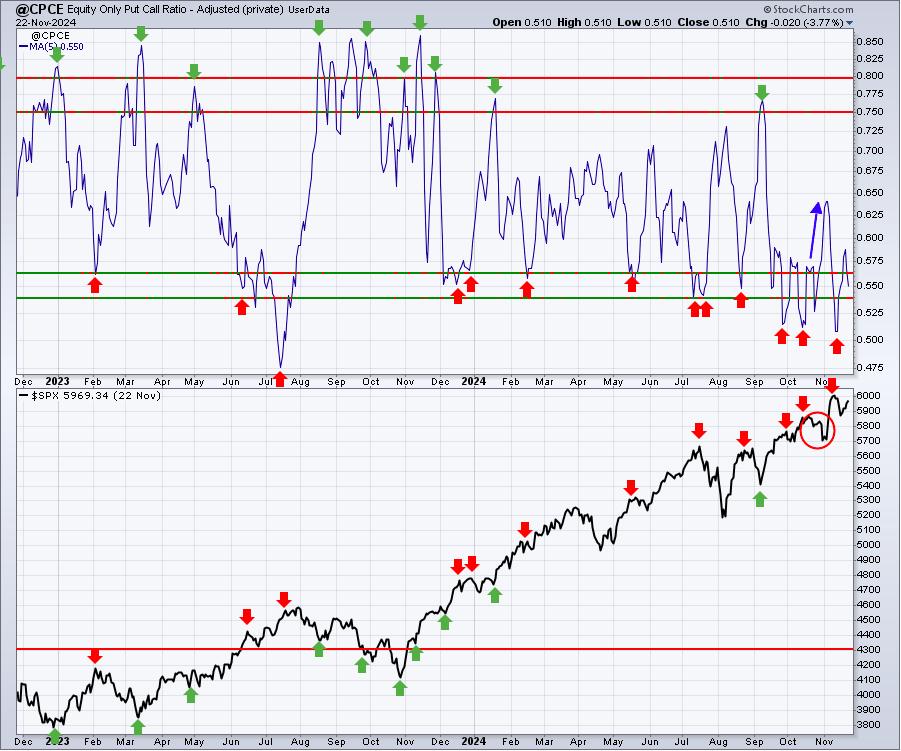Select green up arrow under late-October 2023 SPX low
This screenshot has width=901, height=751.
click(x=400, y=688)
